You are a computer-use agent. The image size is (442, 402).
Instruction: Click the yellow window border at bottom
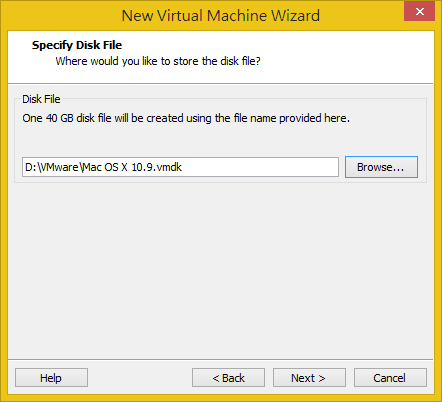[221, 398]
